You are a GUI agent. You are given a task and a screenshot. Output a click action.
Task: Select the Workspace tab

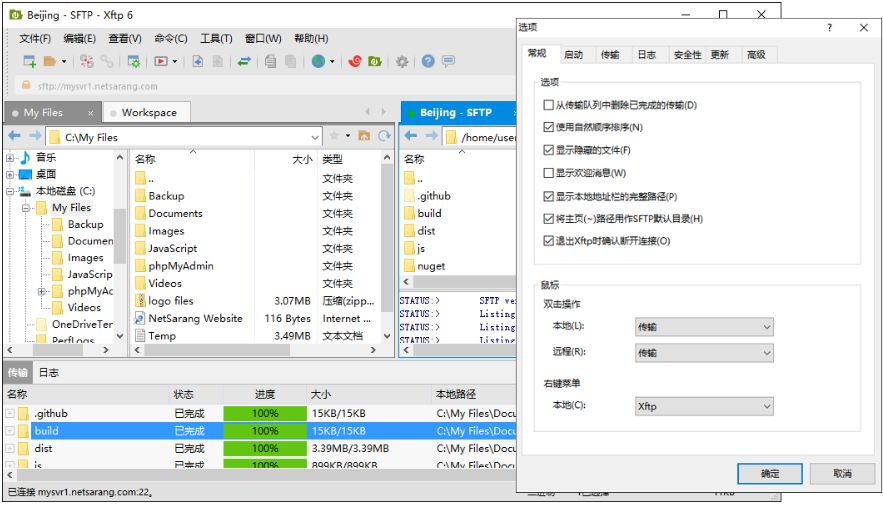(148, 113)
